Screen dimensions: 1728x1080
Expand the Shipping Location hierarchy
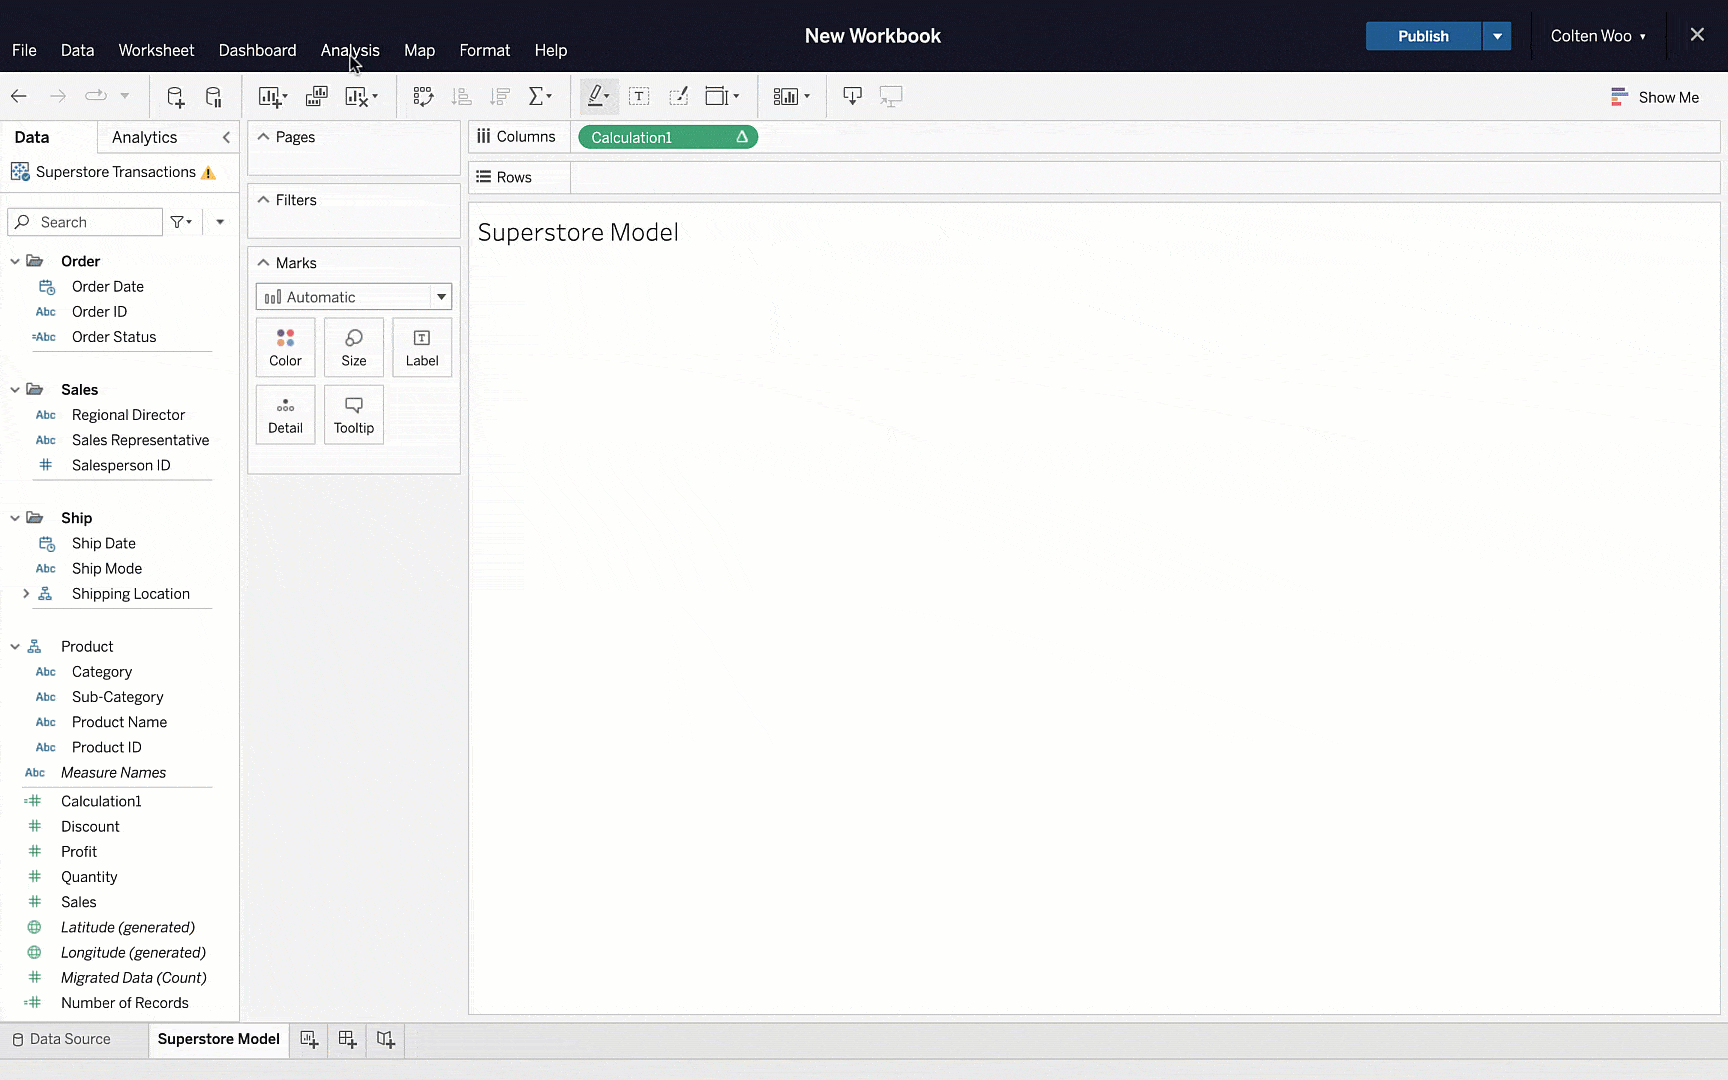[x=26, y=593]
